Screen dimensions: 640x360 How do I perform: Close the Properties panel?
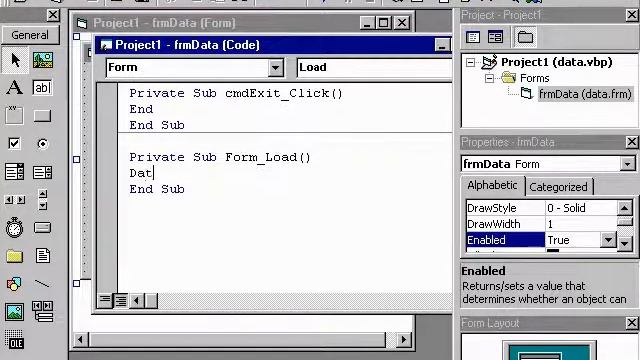(632, 142)
